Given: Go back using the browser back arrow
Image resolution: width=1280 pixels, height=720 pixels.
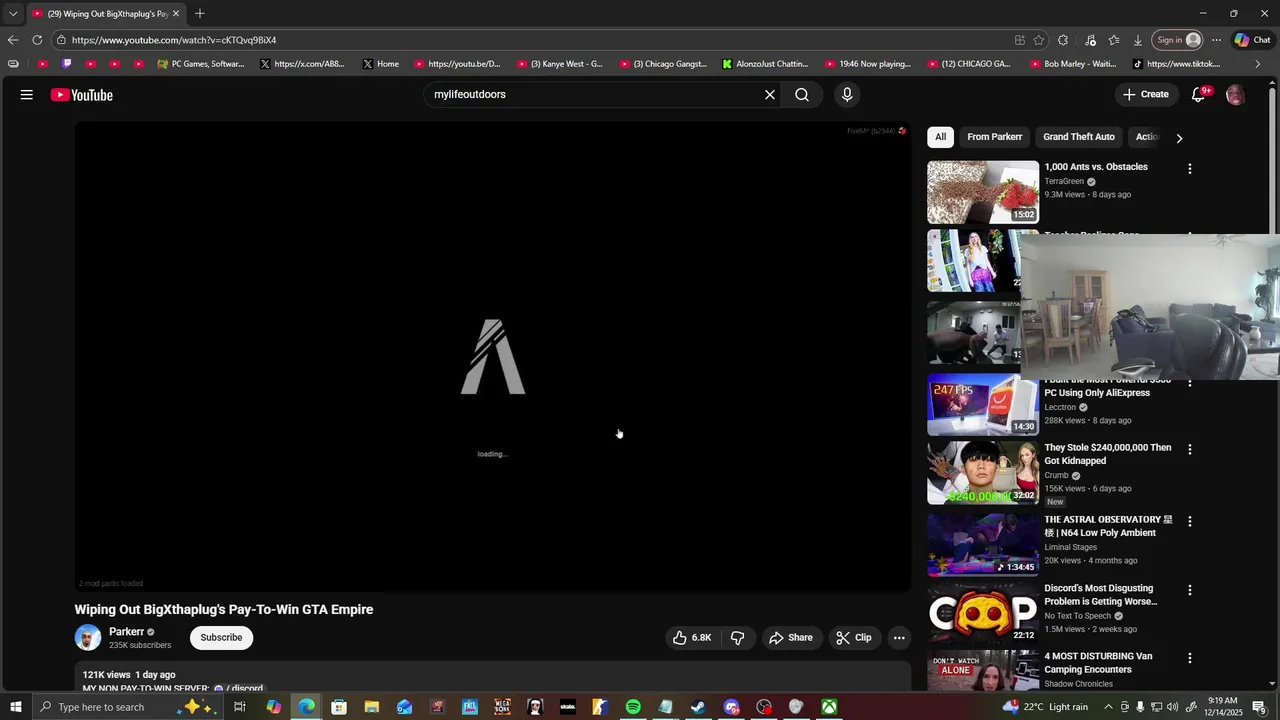Looking at the screenshot, I should [12, 40].
